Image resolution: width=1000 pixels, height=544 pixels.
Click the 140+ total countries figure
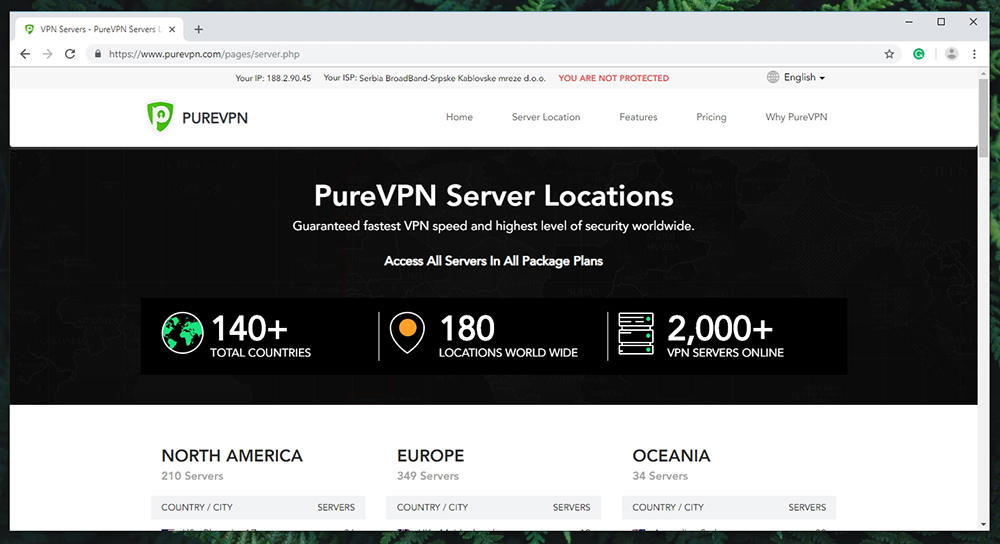[x=249, y=329]
